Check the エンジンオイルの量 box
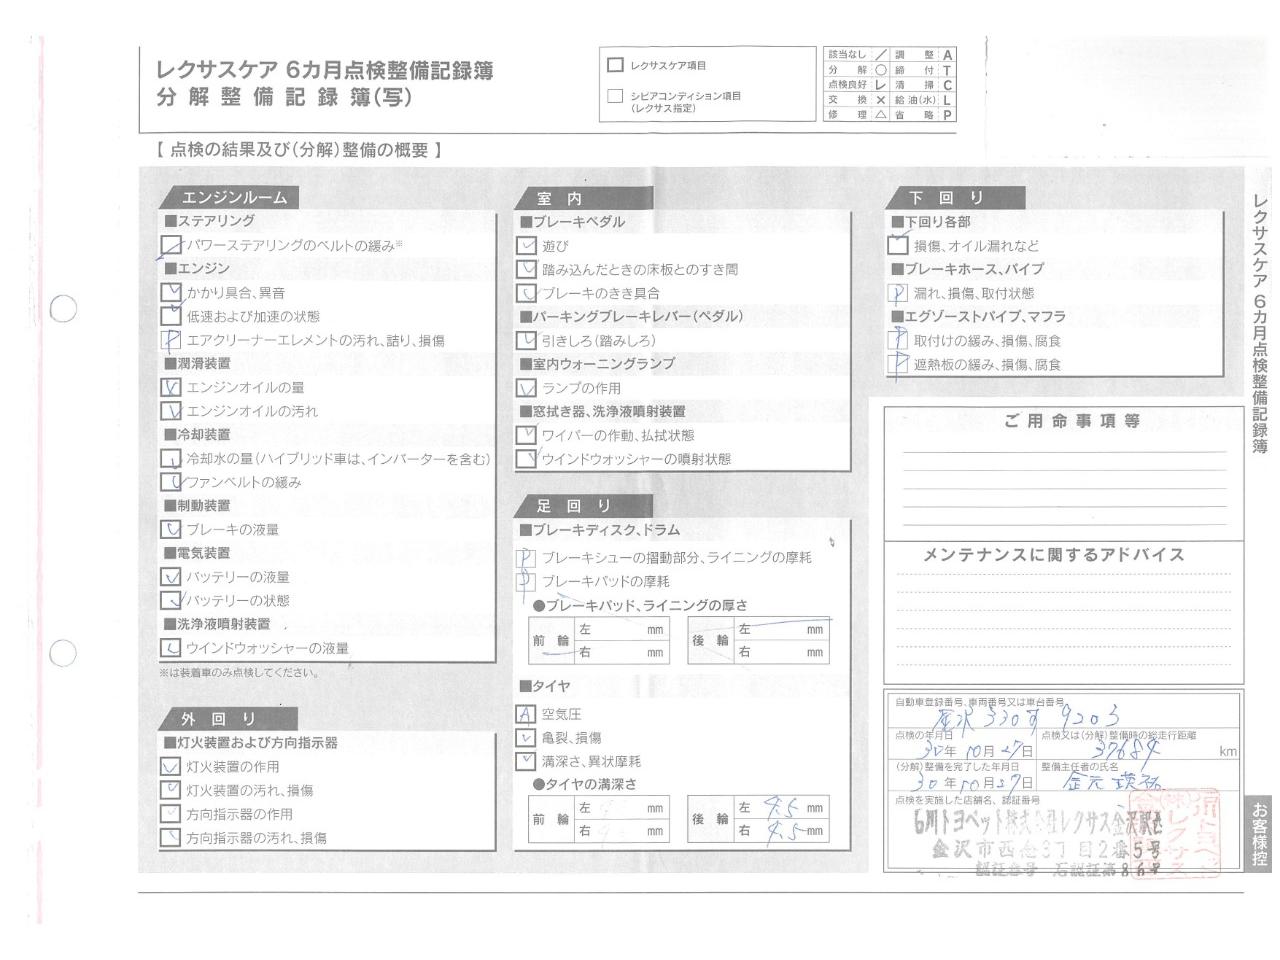1280x960 pixels. 171,387
